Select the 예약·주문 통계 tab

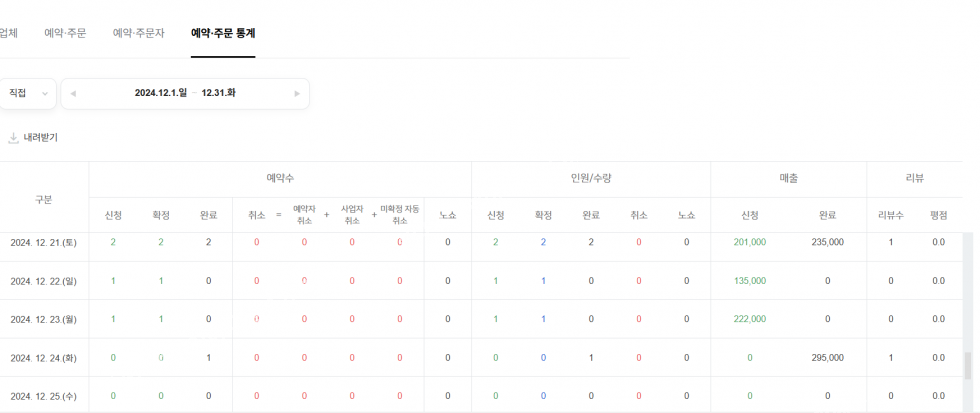click(223, 33)
